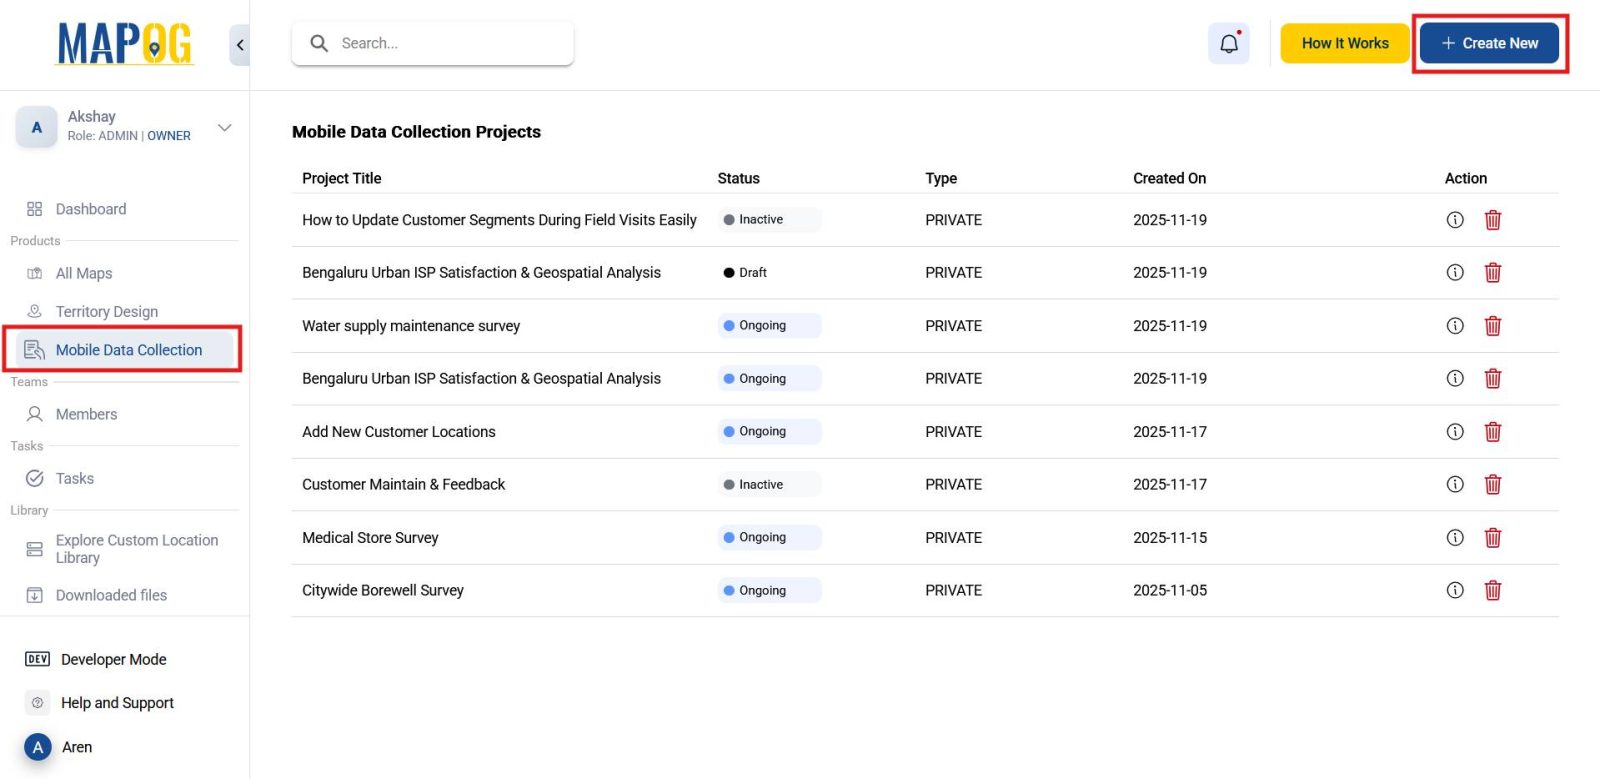Delete Customer Maintain & Feedback project

(x=1493, y=484)
